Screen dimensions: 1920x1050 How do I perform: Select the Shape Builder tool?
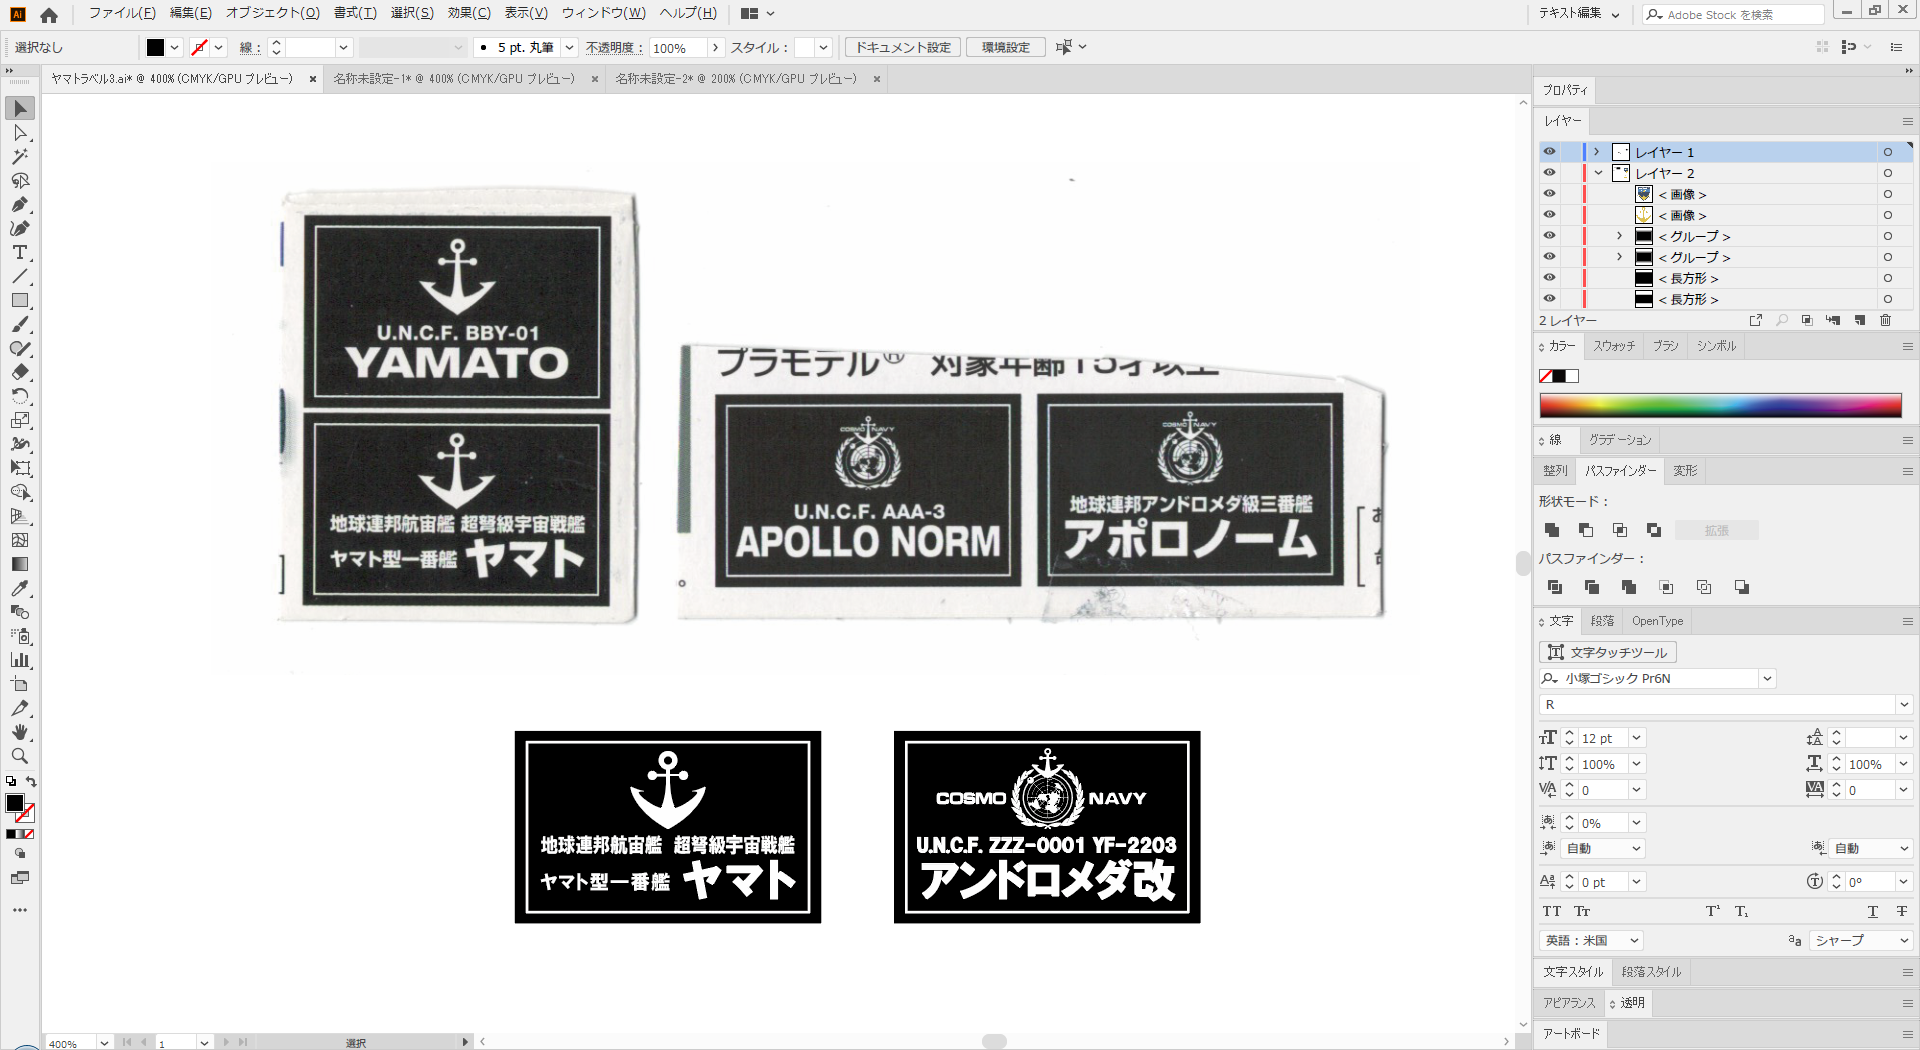click(20, 492)
